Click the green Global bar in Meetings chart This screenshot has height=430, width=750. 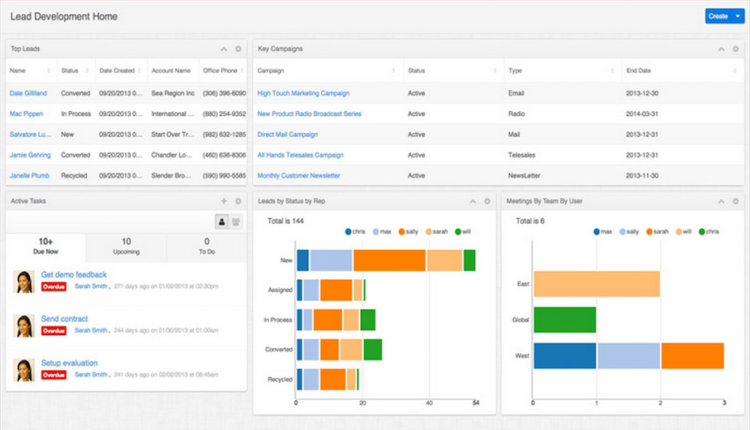point(565,319)
